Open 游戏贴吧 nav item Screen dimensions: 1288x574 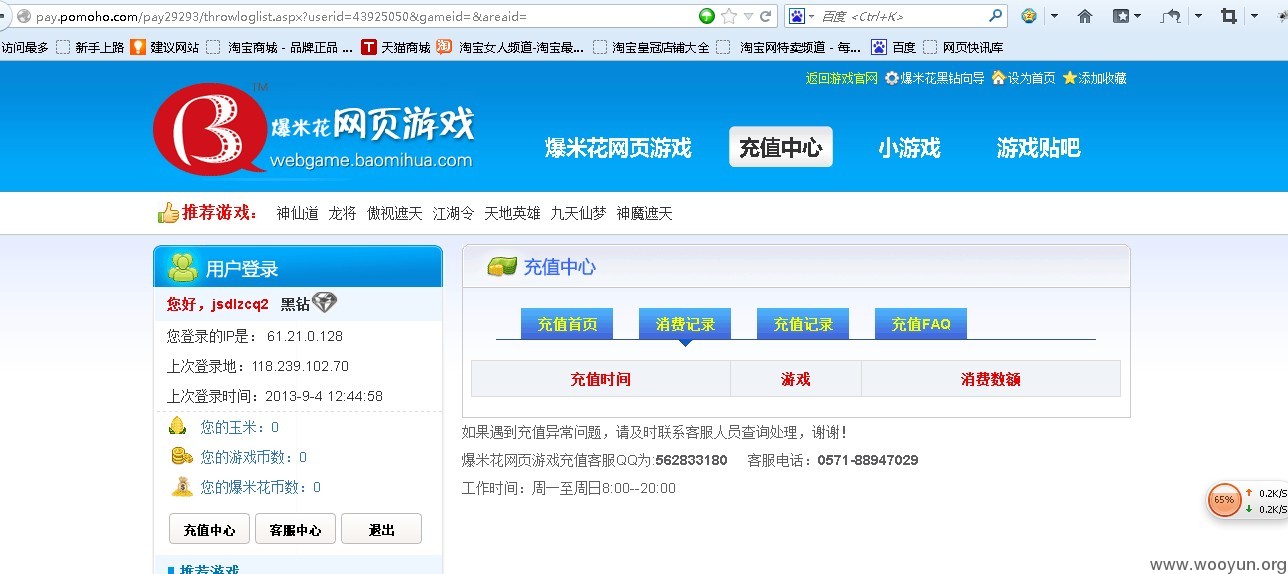point(1038,148)
